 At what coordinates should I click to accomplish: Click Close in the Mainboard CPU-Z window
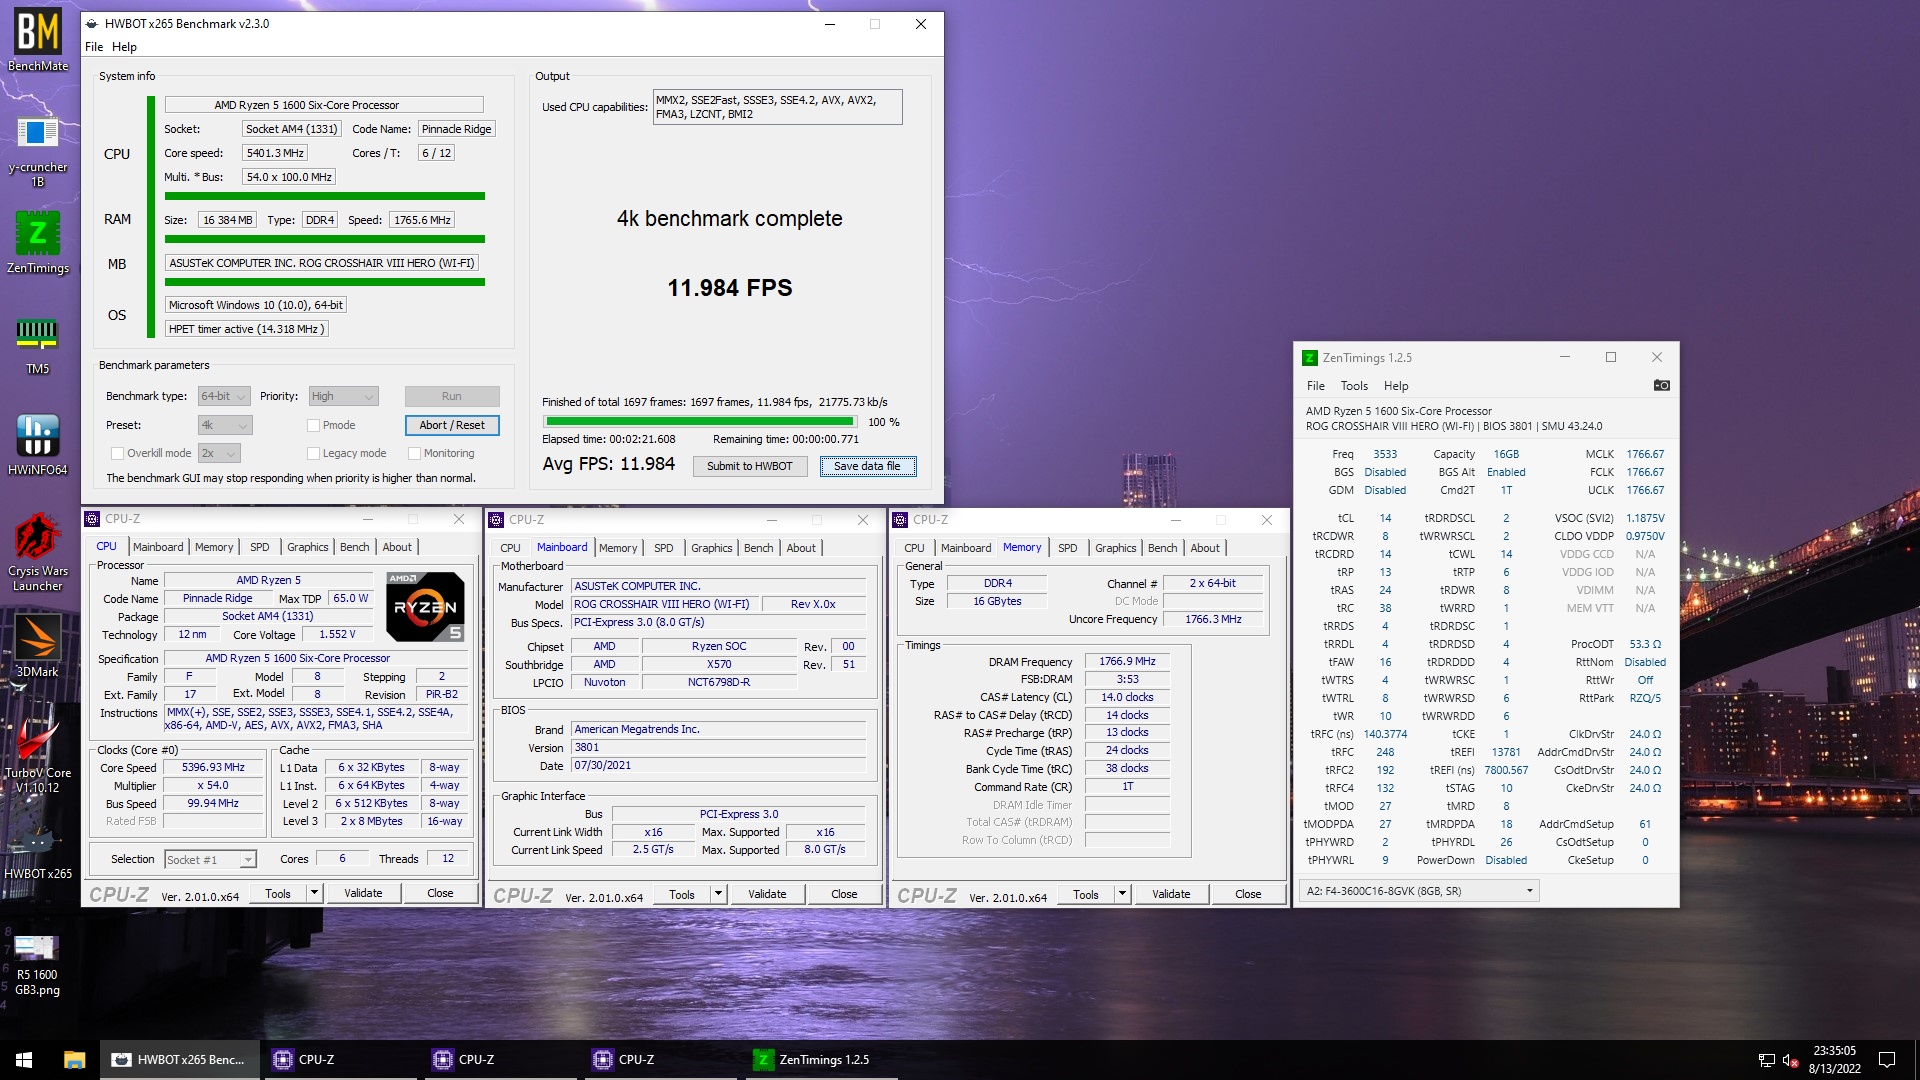tap(844, 894)
